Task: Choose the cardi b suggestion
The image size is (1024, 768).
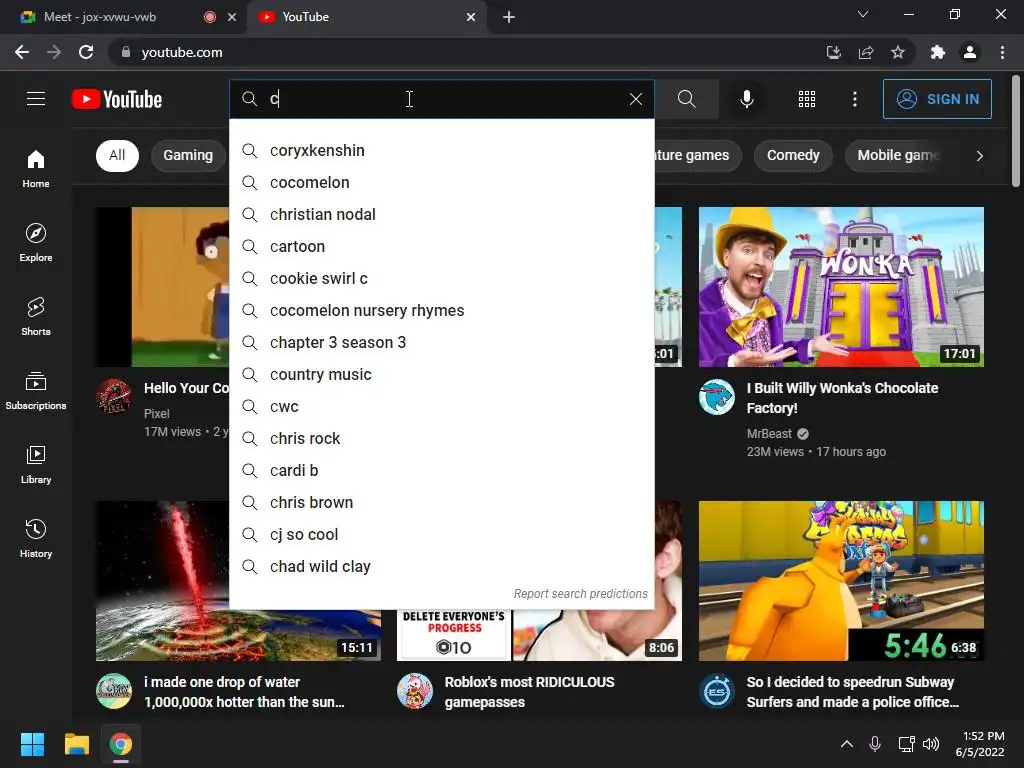Action: coord(441,470)
